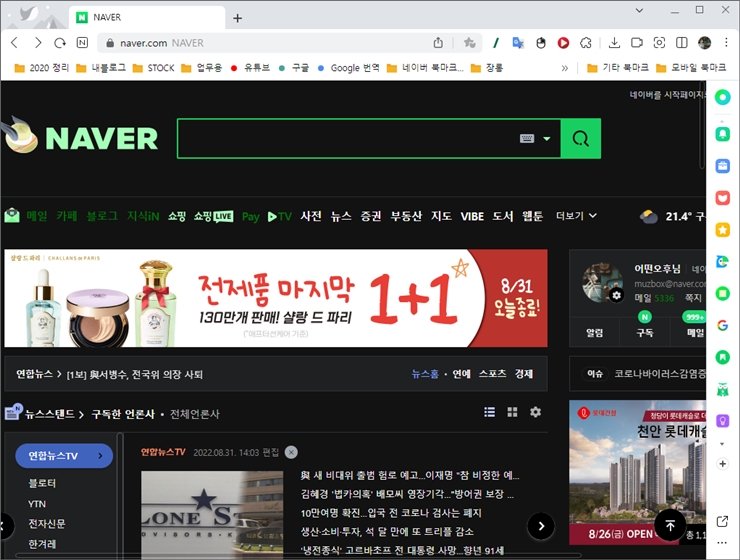Select 연합뉴스TV in press list
The image size is (740, 560).
tap(64, 456)
